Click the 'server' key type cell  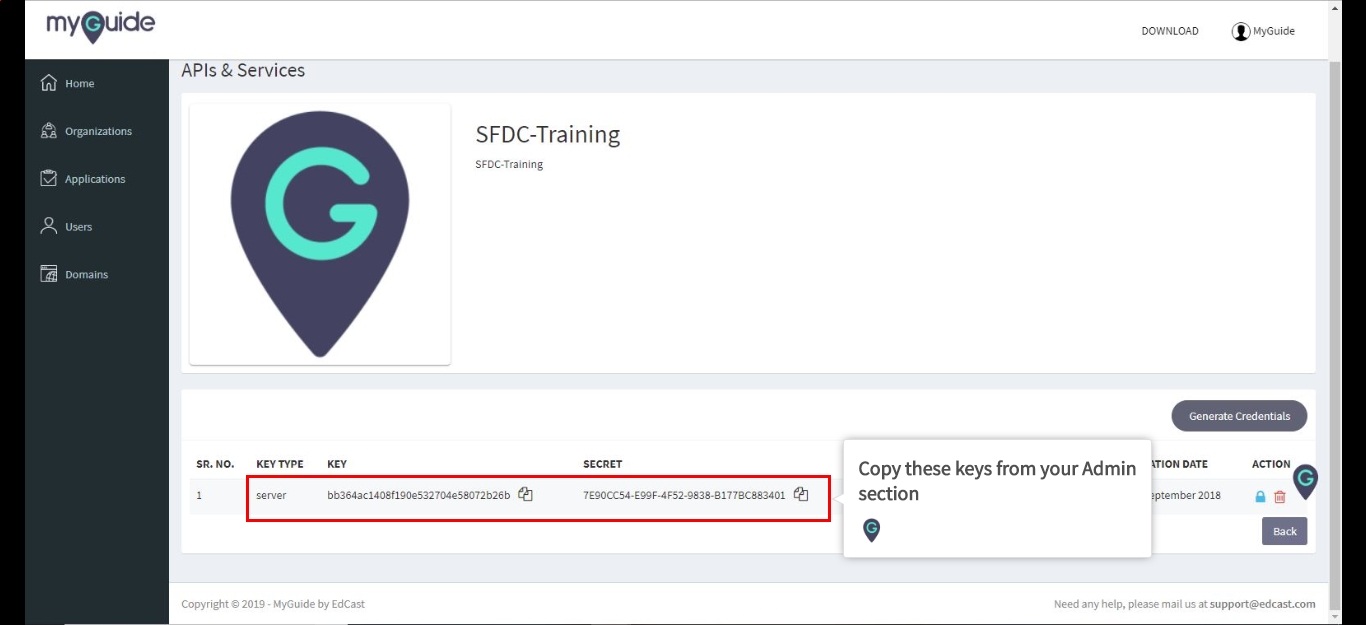pyautogui.click(x=271, y=495)
